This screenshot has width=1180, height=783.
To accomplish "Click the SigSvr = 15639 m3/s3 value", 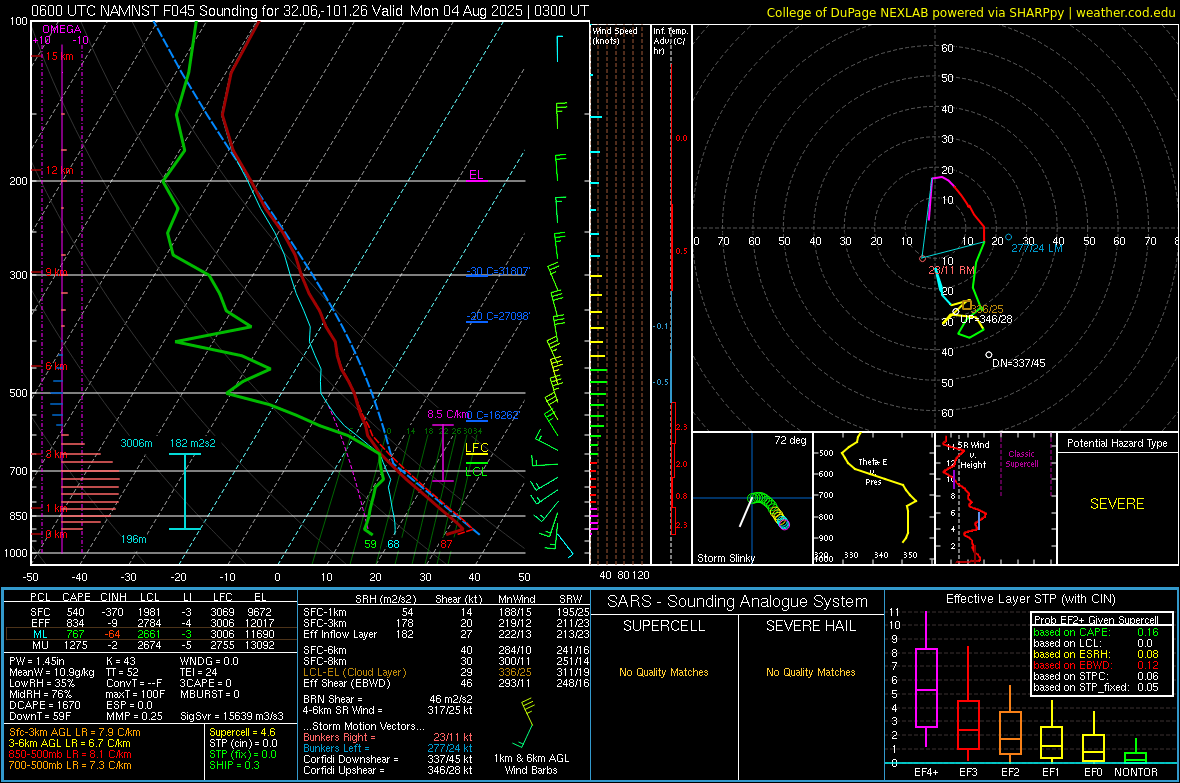I will pyautogui.click(x=232, y=716).
